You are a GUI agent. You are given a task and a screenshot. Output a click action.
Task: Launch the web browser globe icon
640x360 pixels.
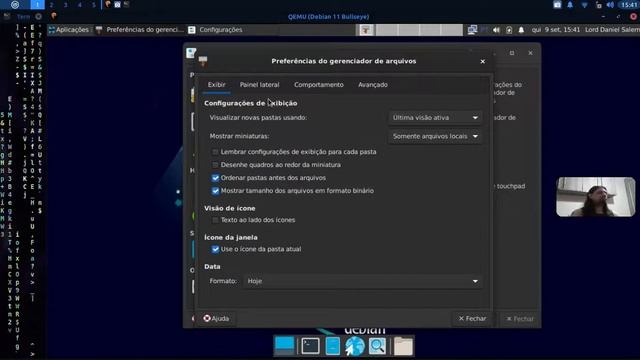(x=355, y=346)
